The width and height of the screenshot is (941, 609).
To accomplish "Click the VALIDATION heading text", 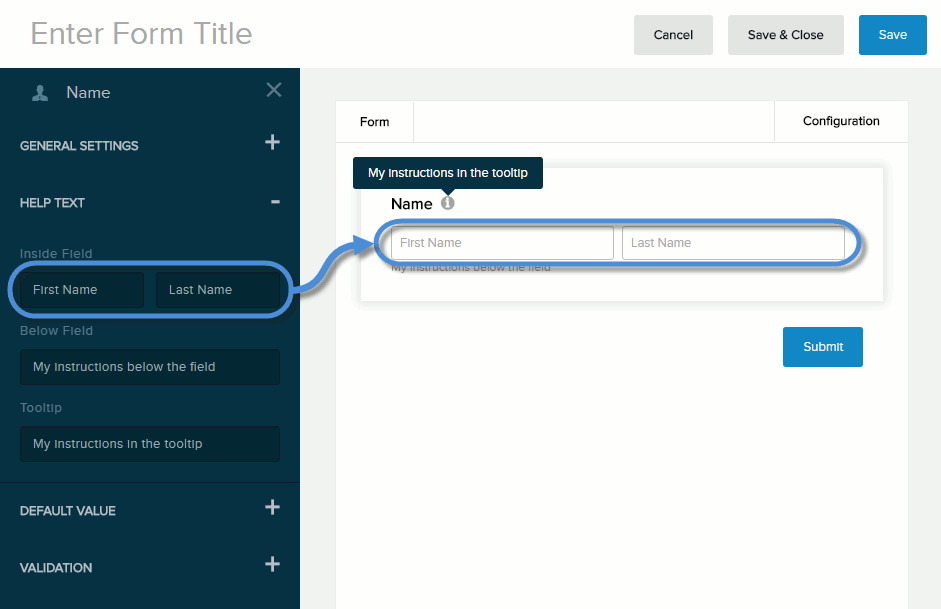I will coord(56,568).
